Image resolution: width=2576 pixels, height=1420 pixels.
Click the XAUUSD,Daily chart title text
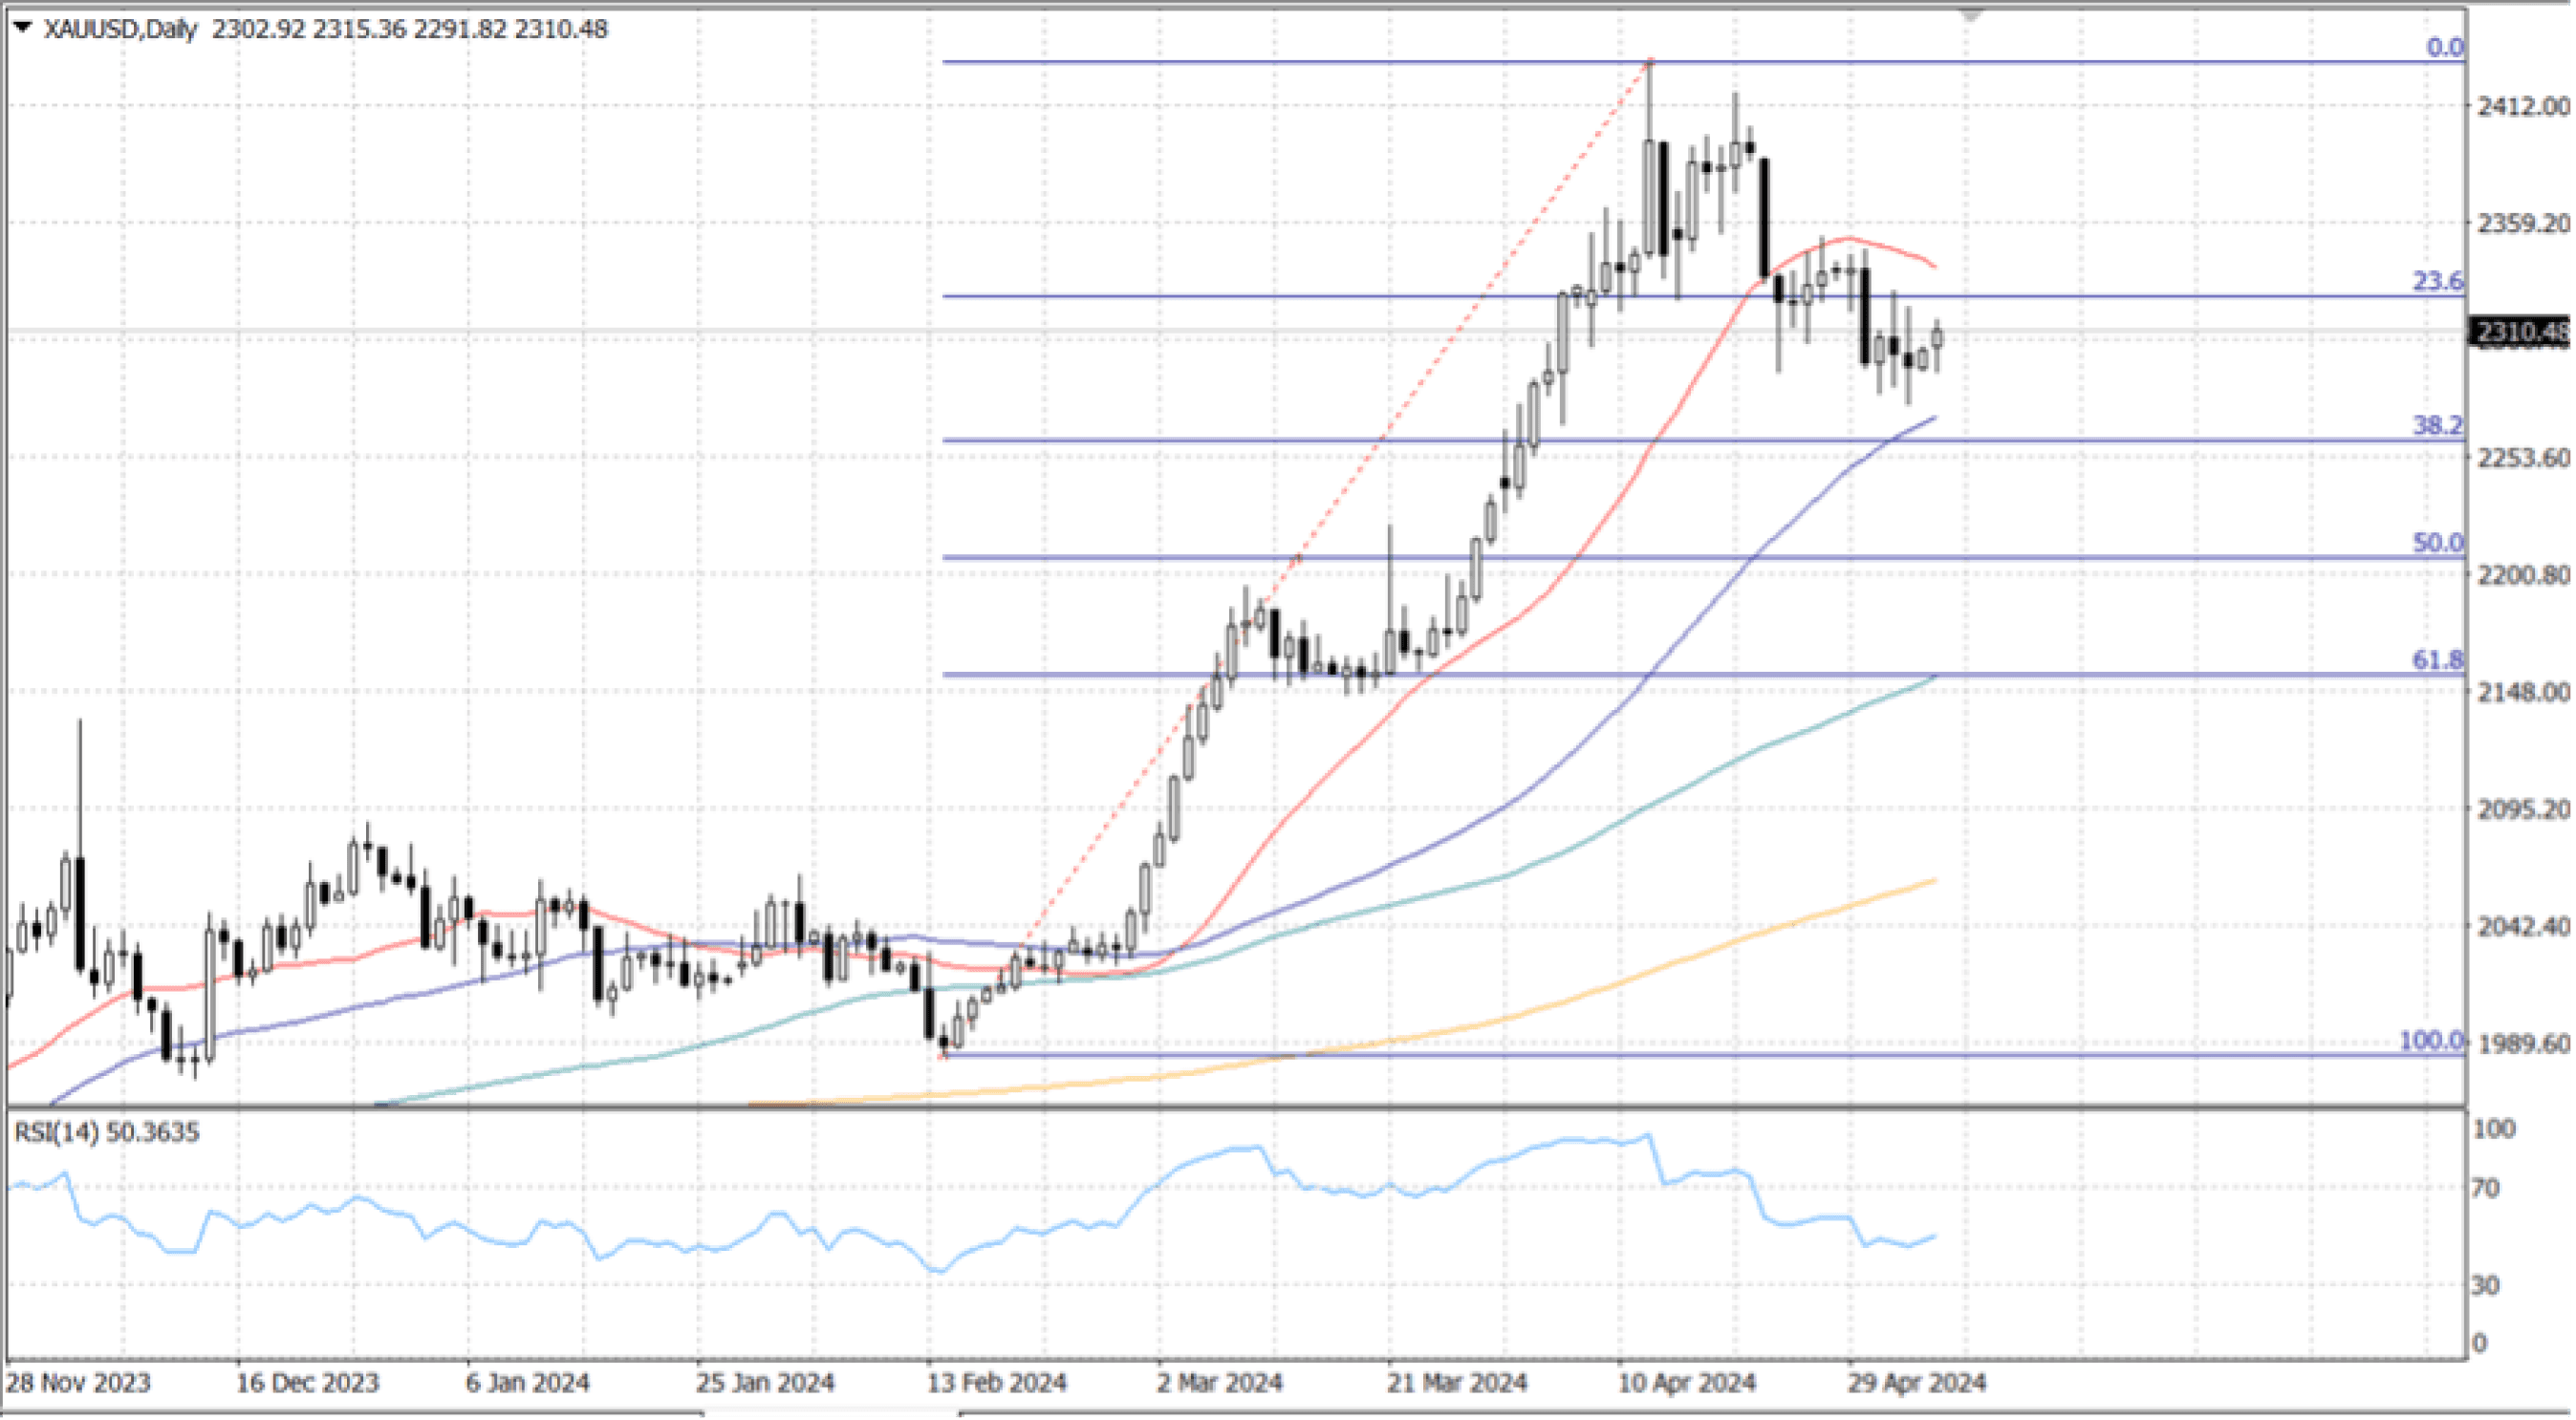tap(120, 29)
